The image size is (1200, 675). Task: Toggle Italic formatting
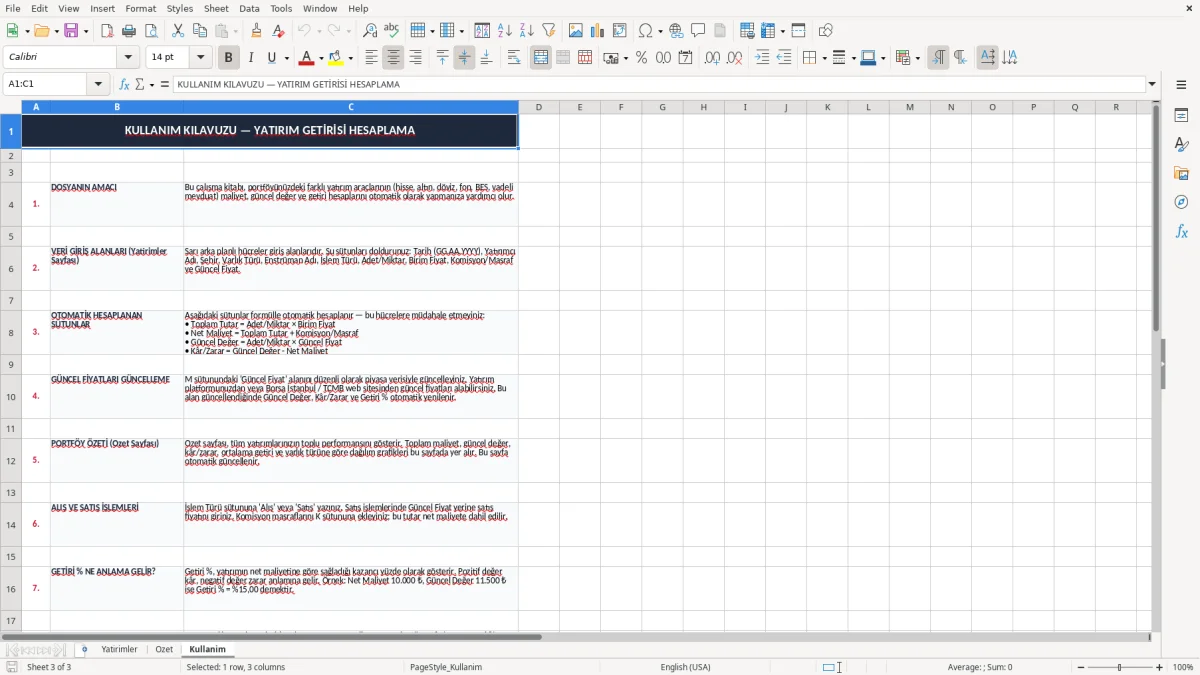(250, 58)
